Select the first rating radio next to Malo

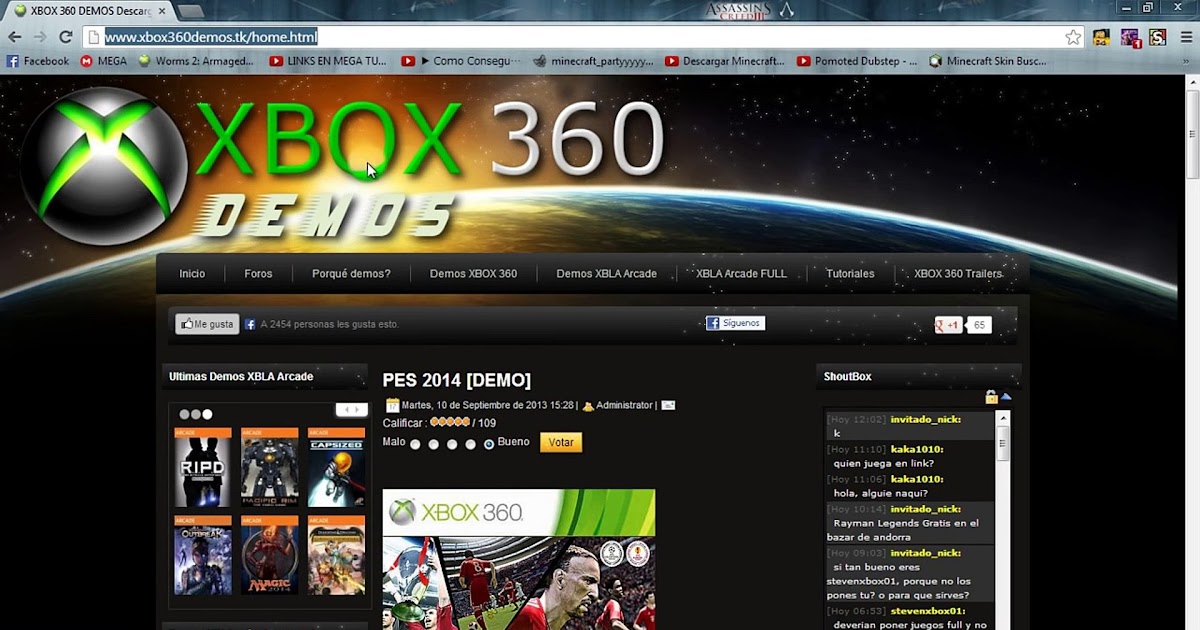point(415,444)
